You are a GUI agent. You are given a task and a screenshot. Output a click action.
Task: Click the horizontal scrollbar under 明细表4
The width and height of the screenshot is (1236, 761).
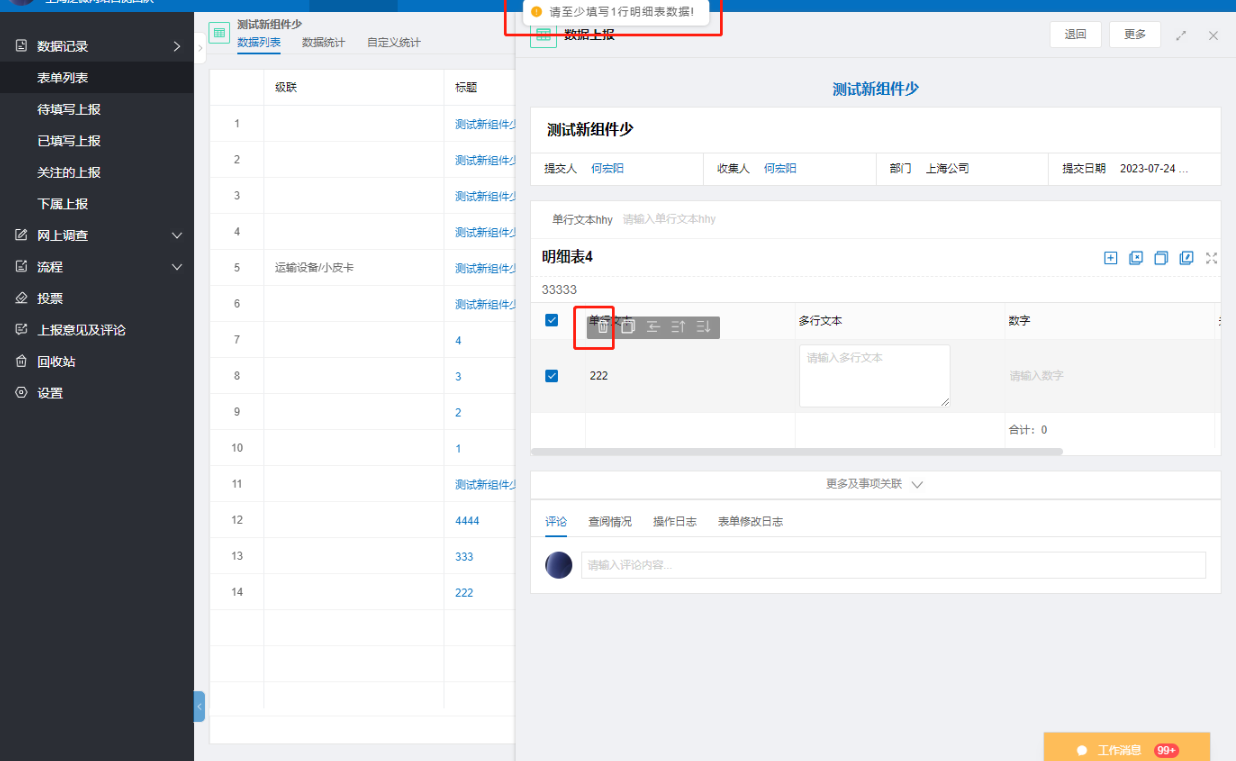click(796, 452)
